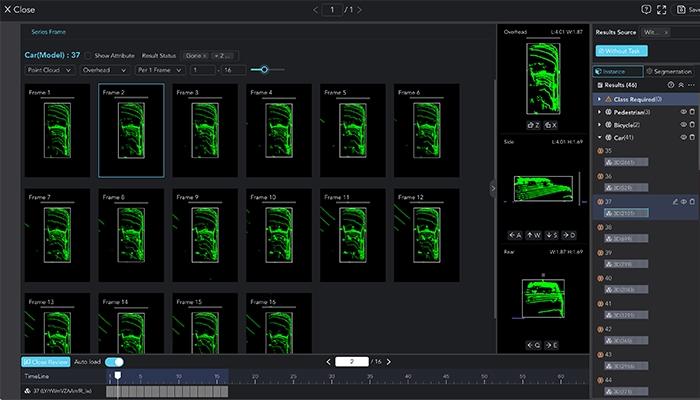700x400 pixels.
Task: Enter fullscreen mode from top bar
Action: pyautogui.click(x=662, y=9)
